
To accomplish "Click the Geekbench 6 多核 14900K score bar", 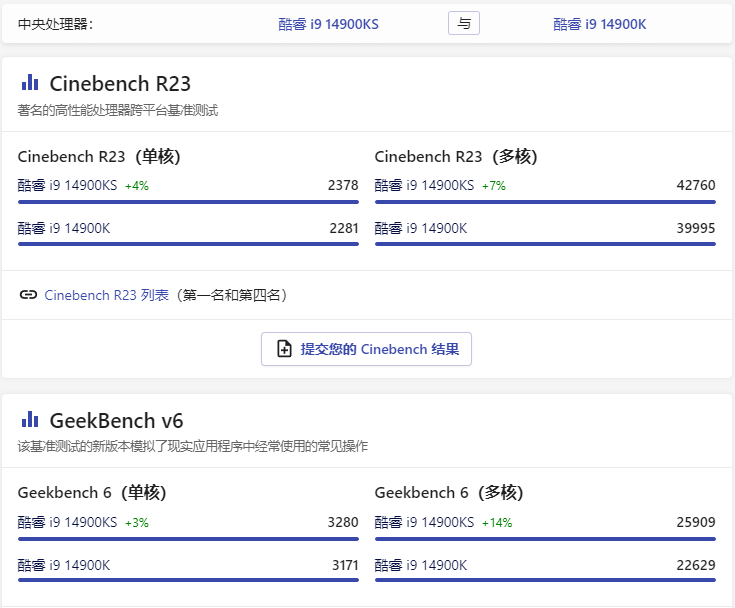I will coord(545,581).
